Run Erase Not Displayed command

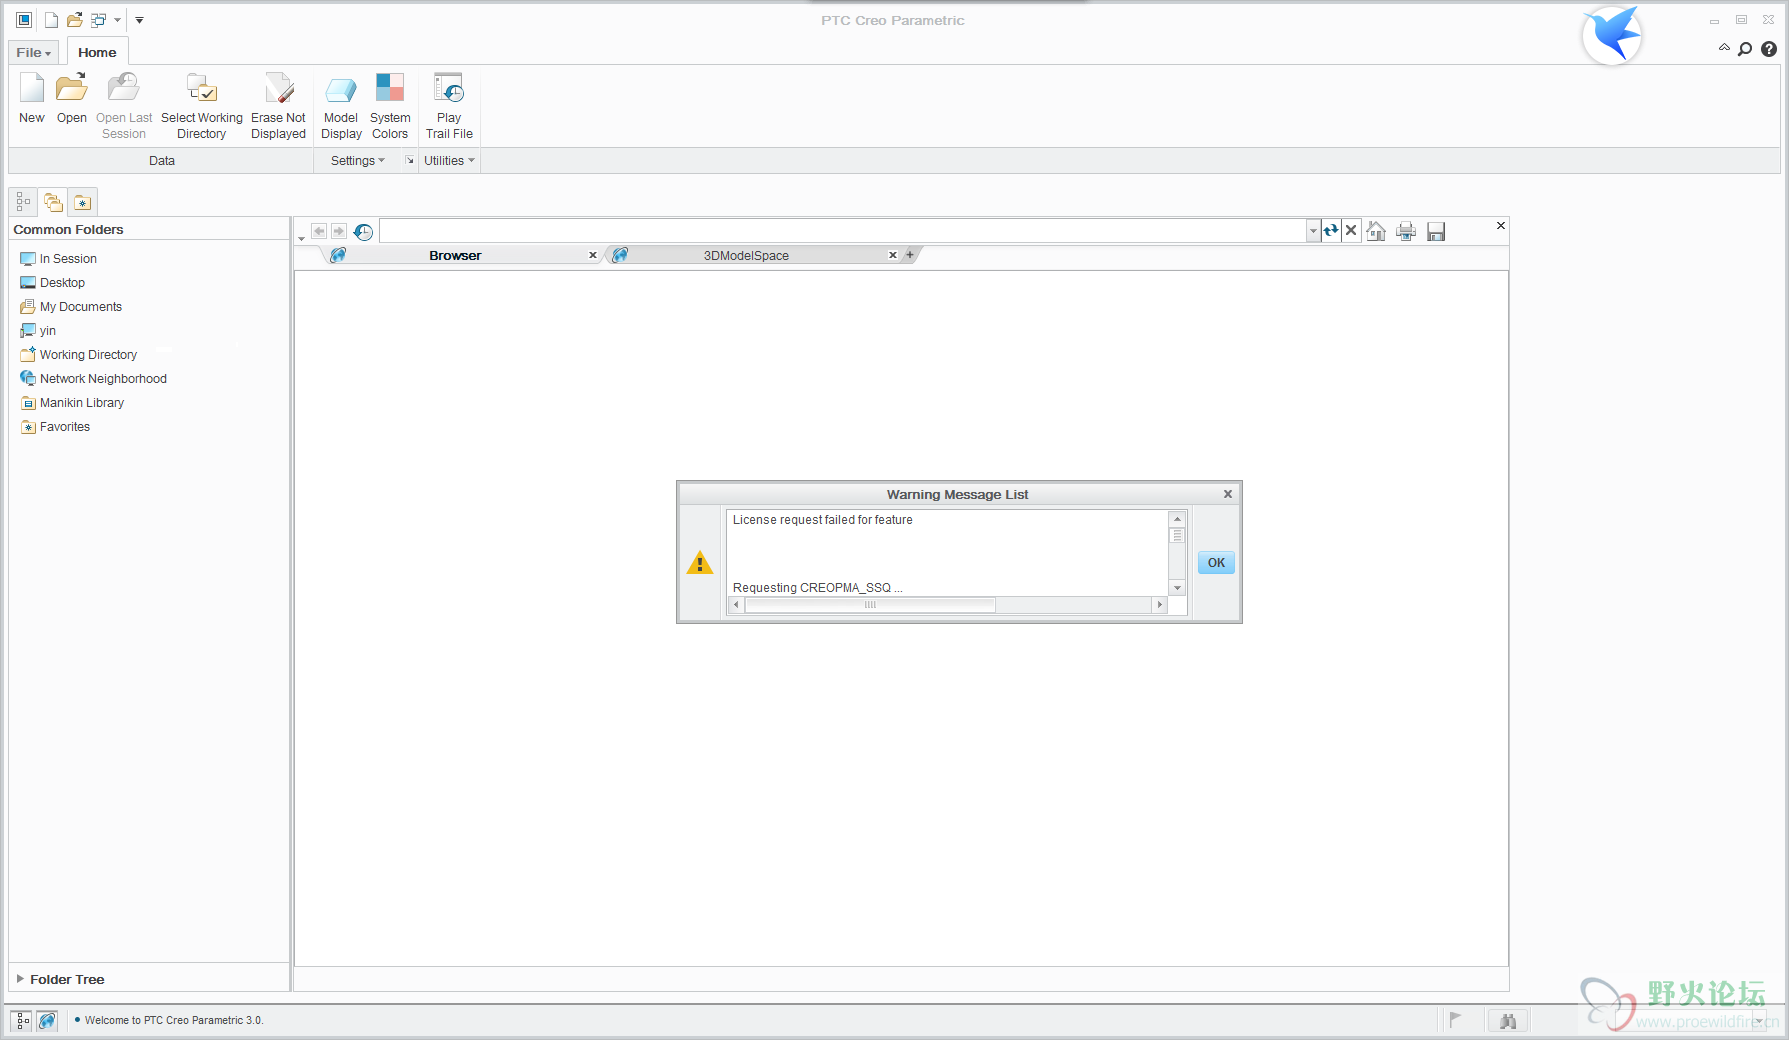pos(278,106)
